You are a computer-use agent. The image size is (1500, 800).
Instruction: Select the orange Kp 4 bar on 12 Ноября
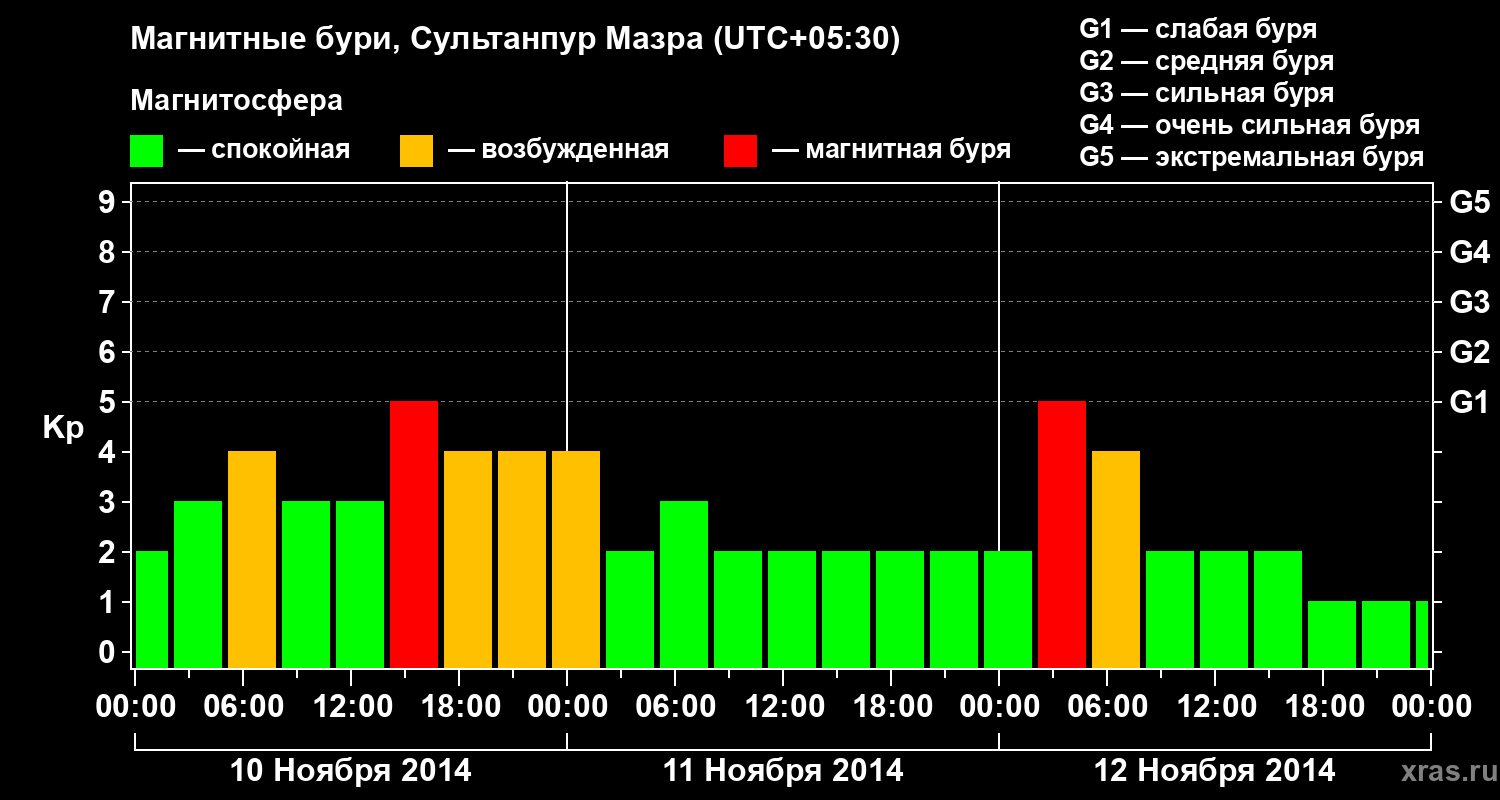(1116, 559)
